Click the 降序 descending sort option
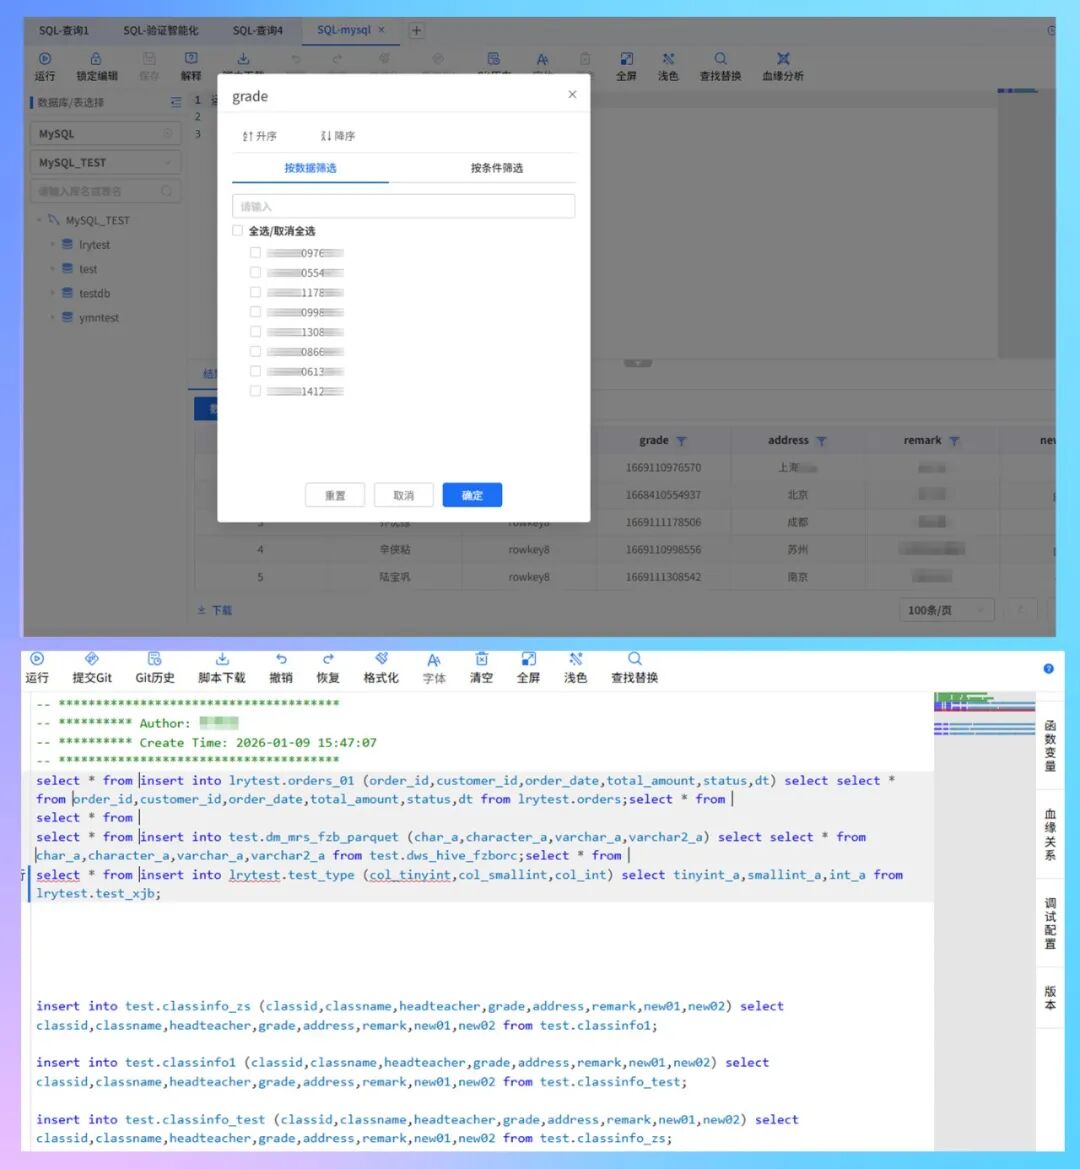The image size is (1080, 1169). (x=338, y=136)
